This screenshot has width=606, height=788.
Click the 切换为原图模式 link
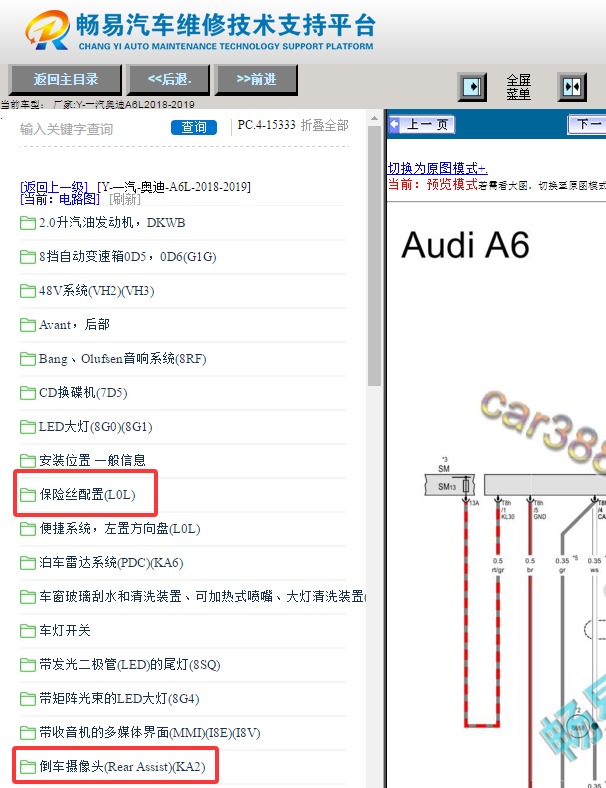click(437, 168)
